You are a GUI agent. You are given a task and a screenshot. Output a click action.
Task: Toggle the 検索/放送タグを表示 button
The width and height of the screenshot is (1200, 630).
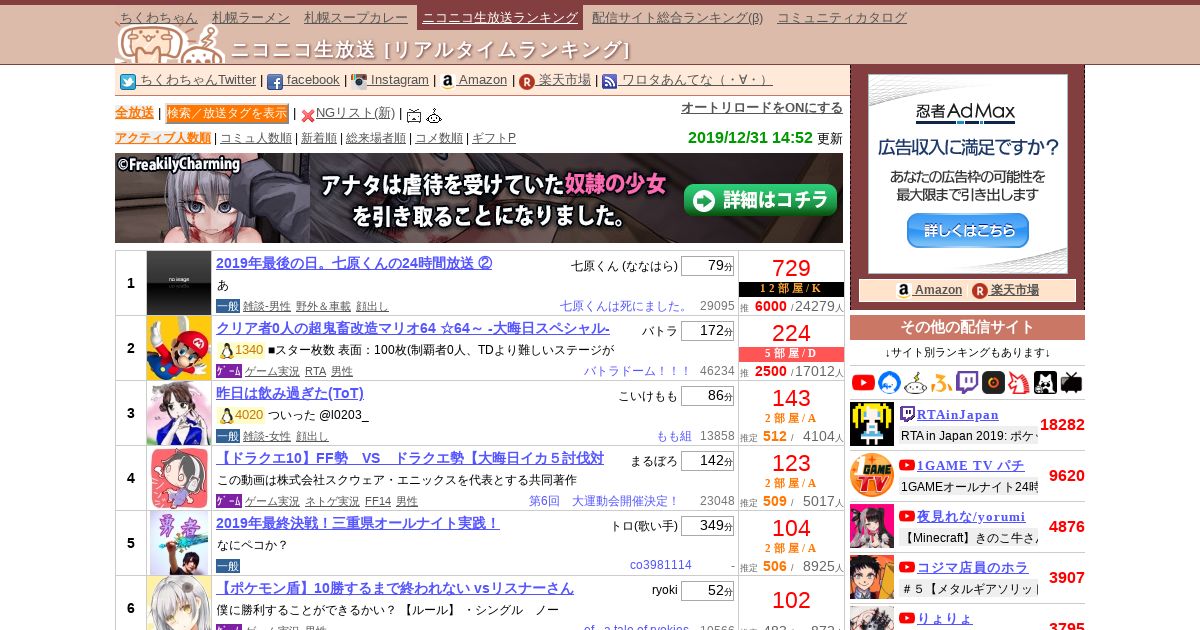(x=227, y=114)
